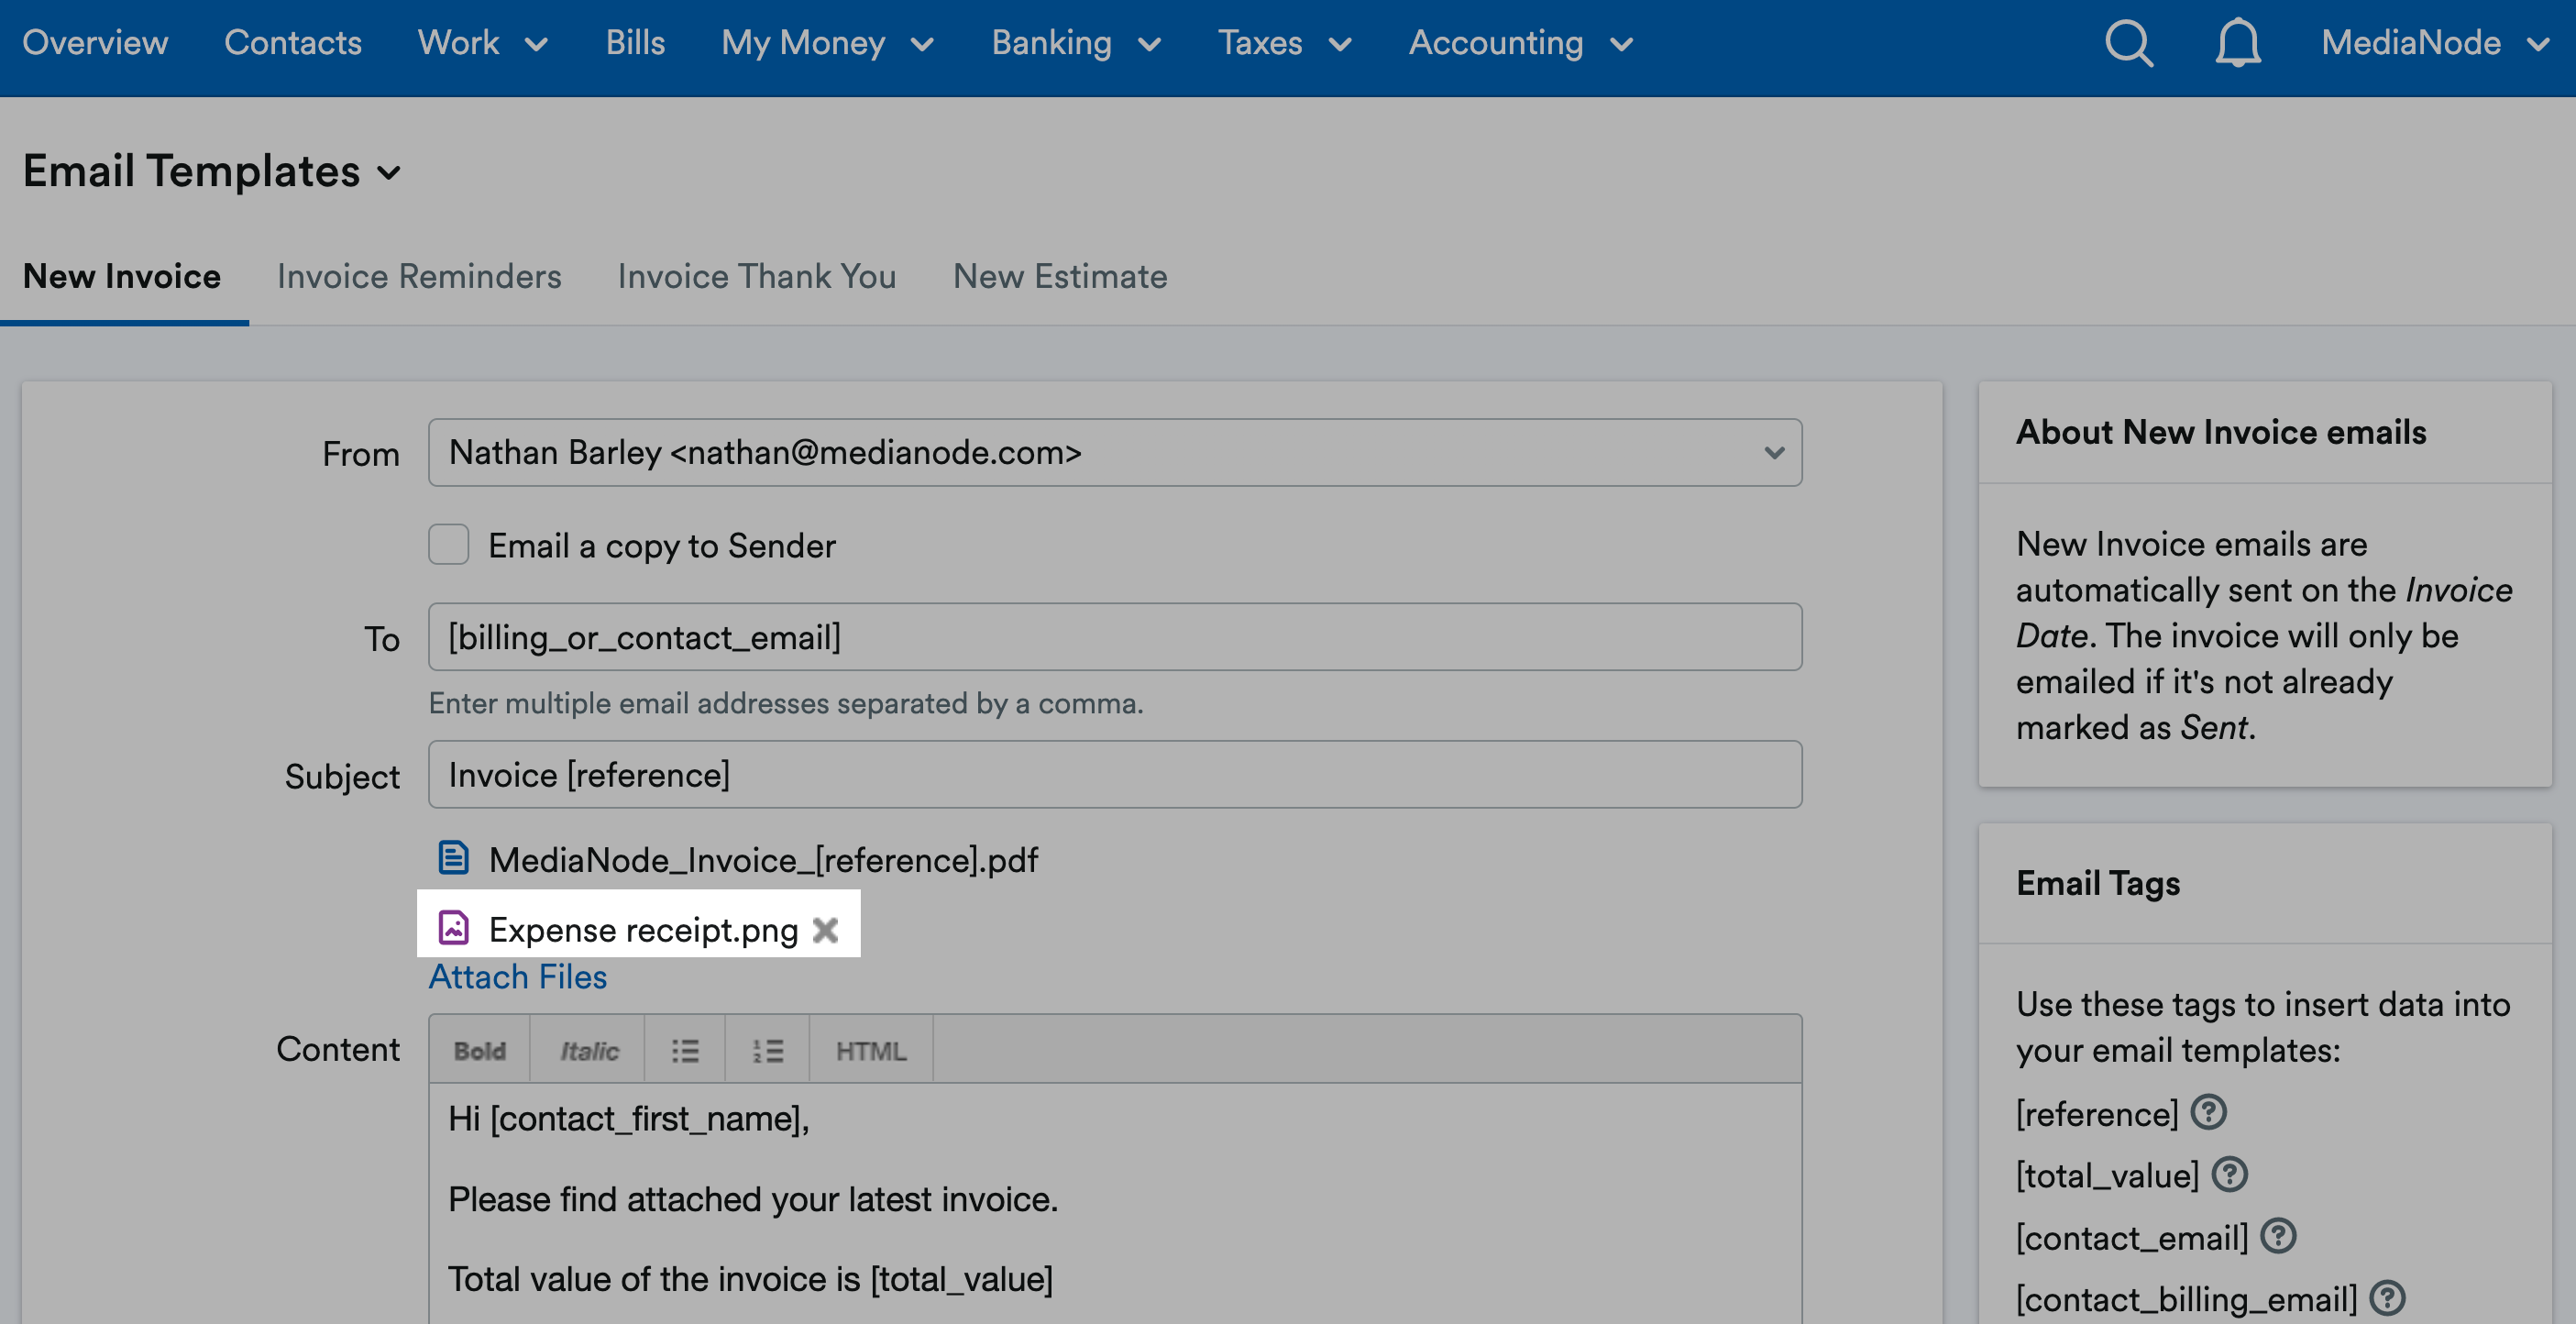Switch to Invoice Reminders tab
The height and width of the screenshot is (1324, 2576).
(x=419, y=276)
